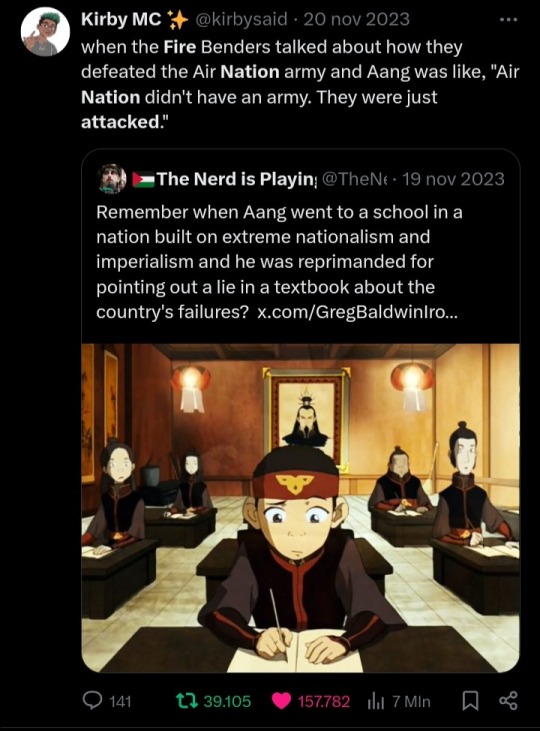Image resolution: width=540 pixels, height=731 pixels.
Task: Open the 19 nov 2023 timestamp
Action: 453,179
